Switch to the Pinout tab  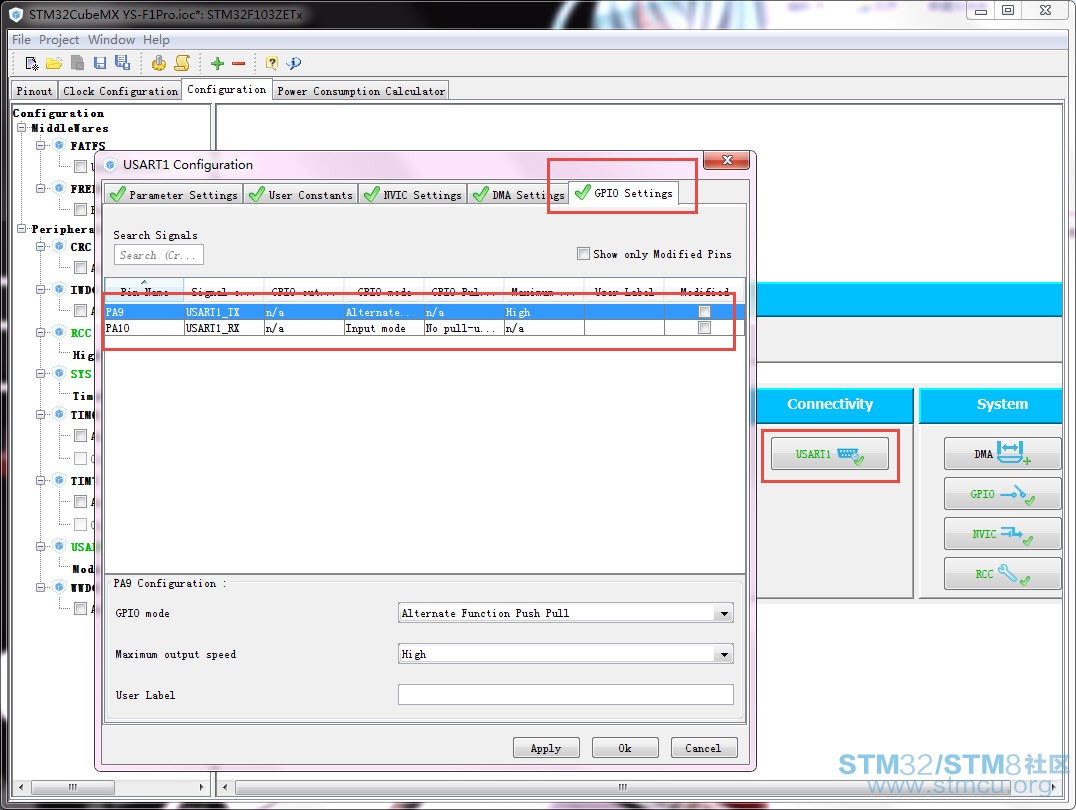click(x=34, y=91)
